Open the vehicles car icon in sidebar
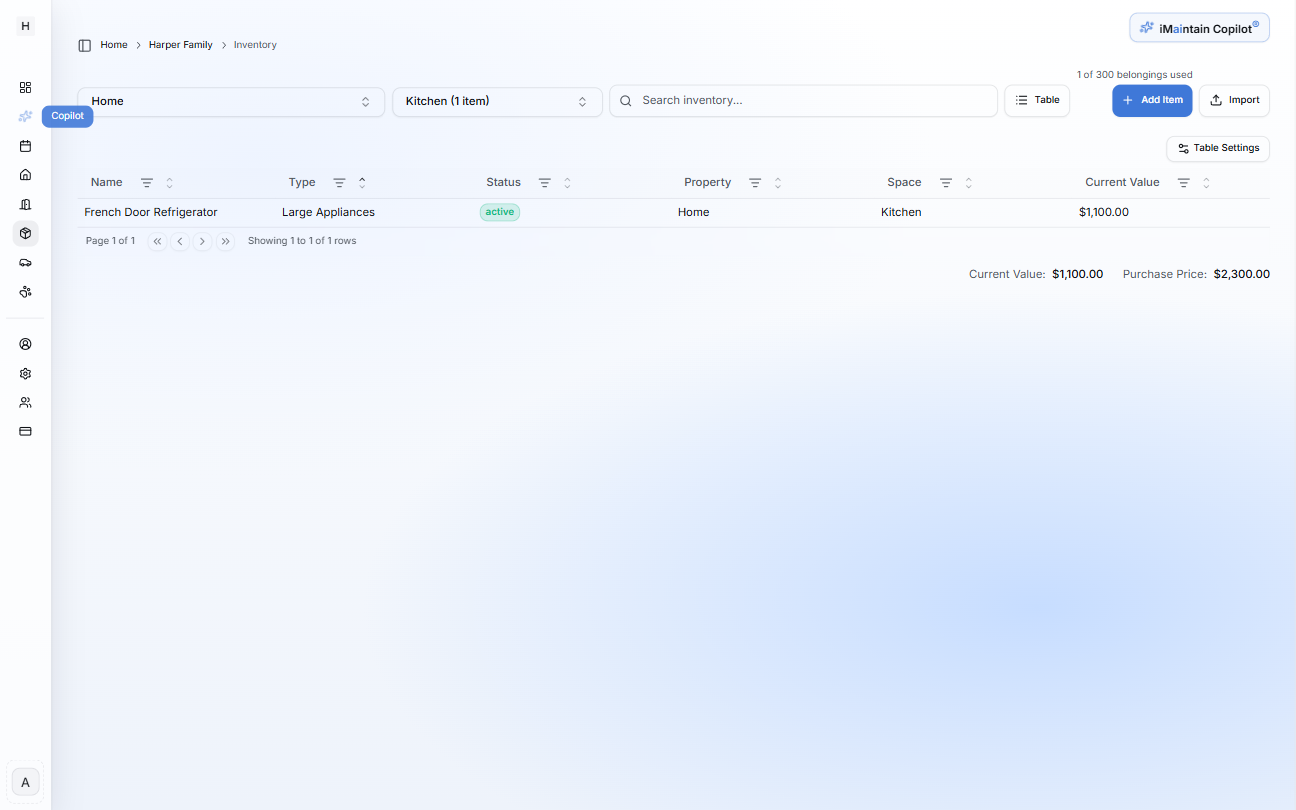1296x810 pixels. (25, 262)
